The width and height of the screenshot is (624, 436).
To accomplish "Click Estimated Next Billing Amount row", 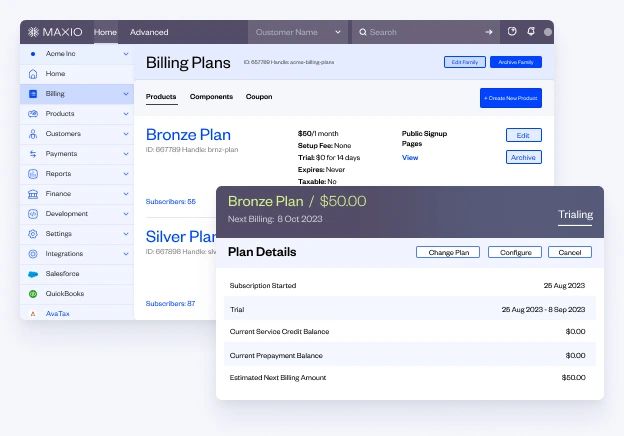I will (x=410, y=378).
